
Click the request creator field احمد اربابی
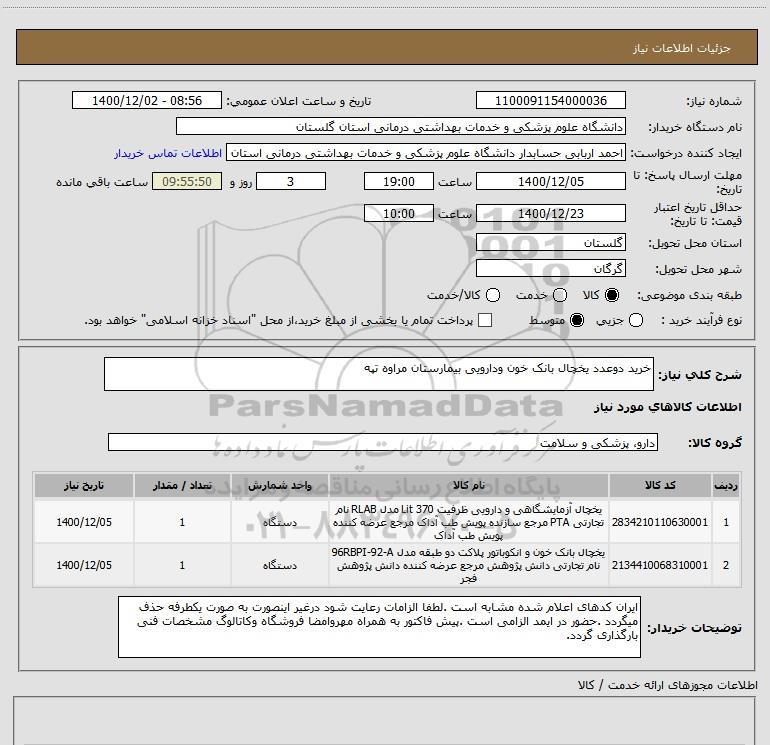(x=426, y=153)
